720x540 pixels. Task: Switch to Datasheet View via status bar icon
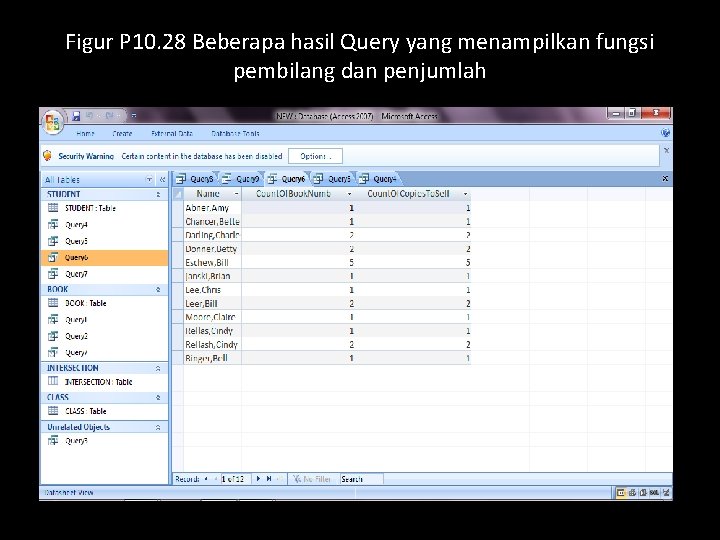[x=621, y=493]
